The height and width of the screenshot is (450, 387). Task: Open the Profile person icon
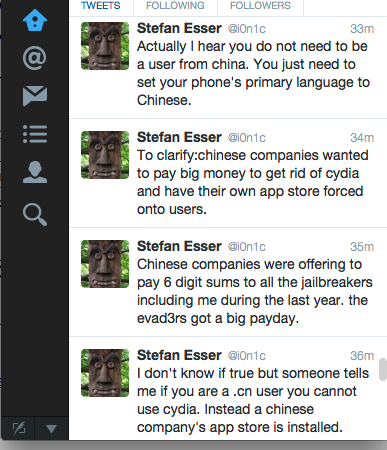pyautogui.click(x=35, y=172)
